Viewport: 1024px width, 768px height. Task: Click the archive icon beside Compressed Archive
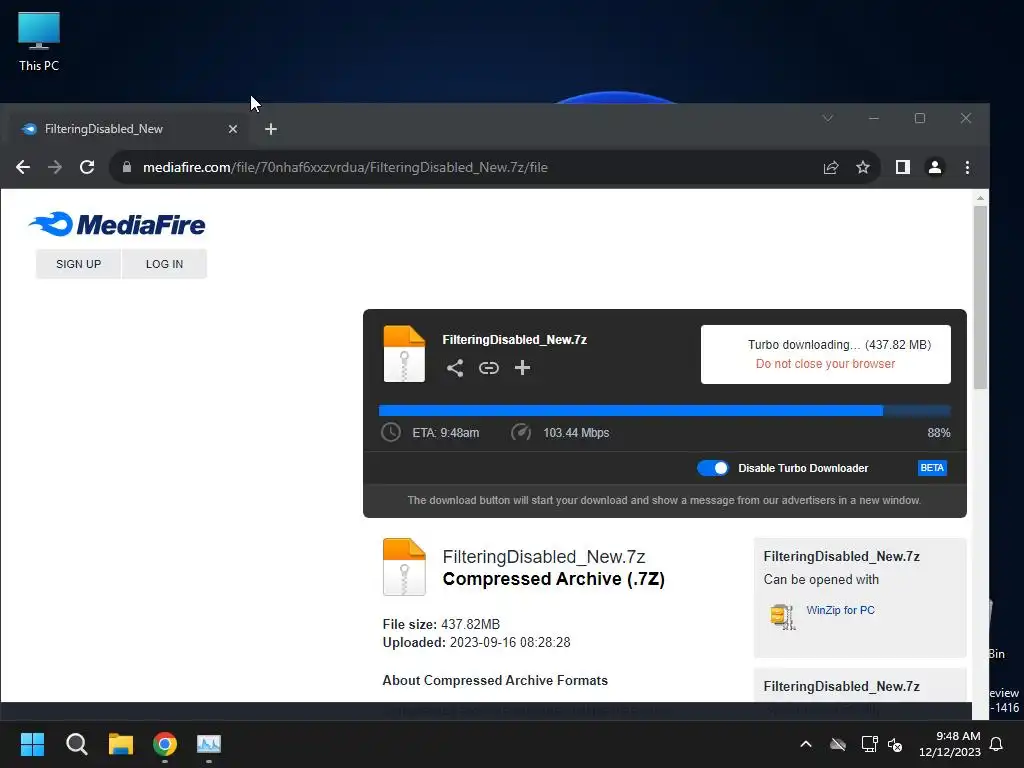404,567
